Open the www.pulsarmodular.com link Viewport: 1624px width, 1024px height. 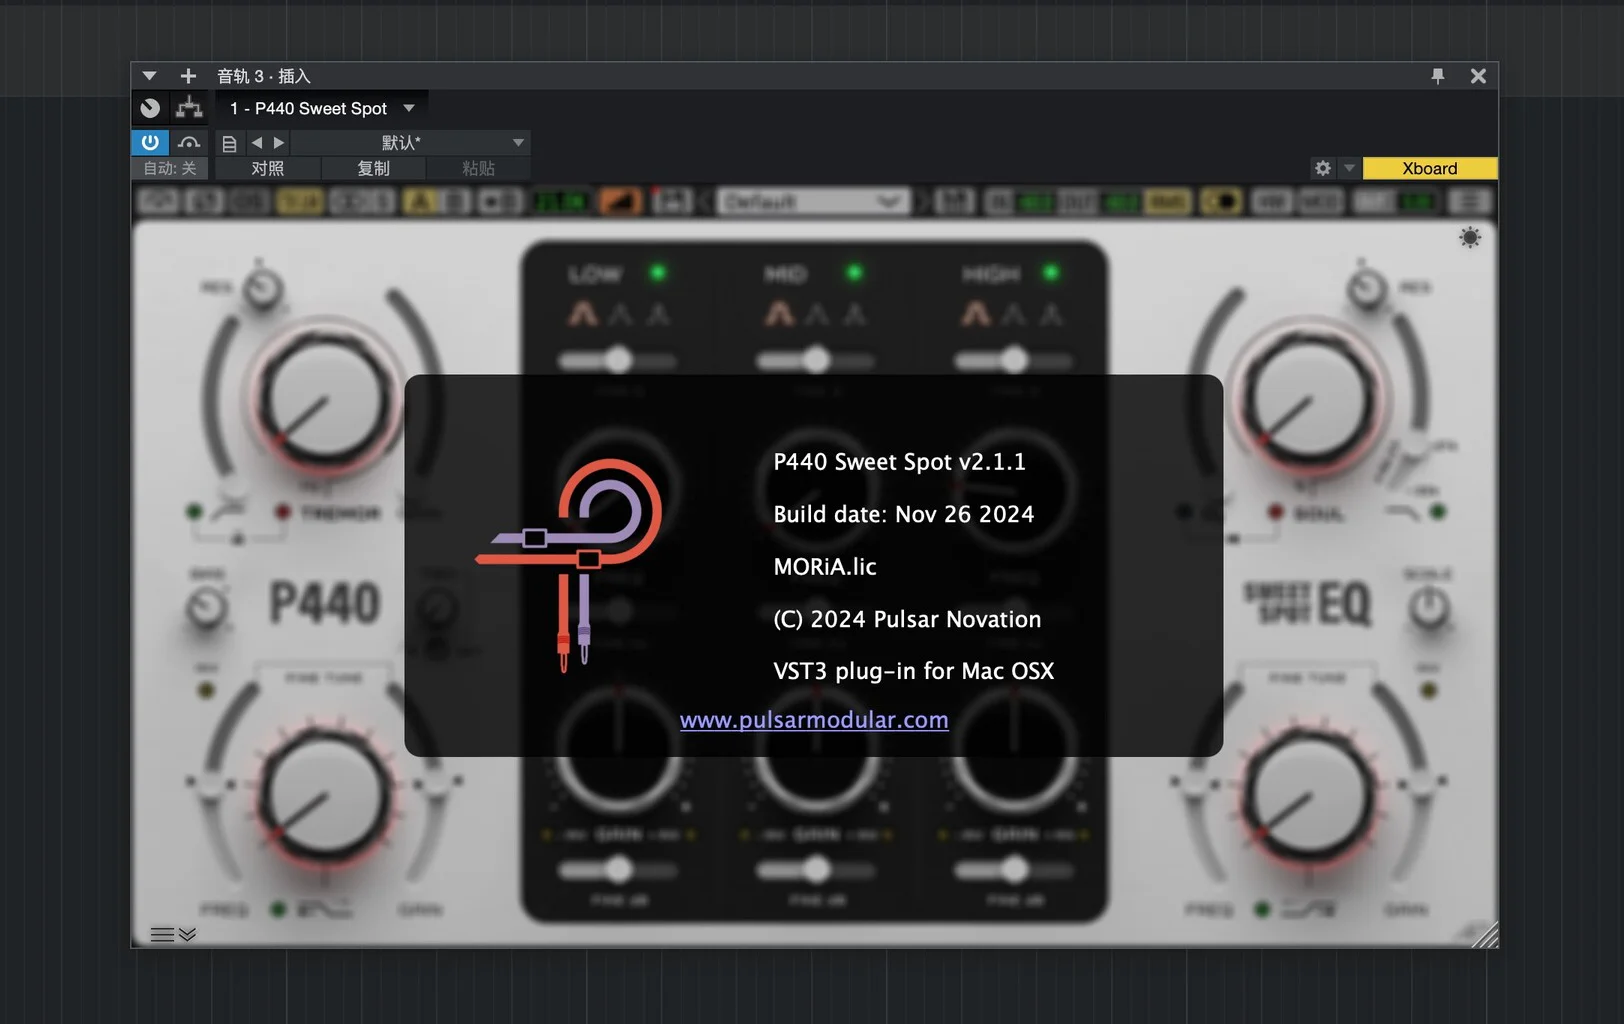[814, 720]
